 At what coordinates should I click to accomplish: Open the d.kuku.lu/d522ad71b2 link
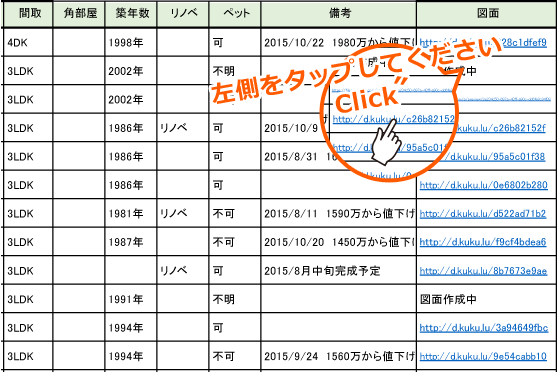[x=483, y=214]
